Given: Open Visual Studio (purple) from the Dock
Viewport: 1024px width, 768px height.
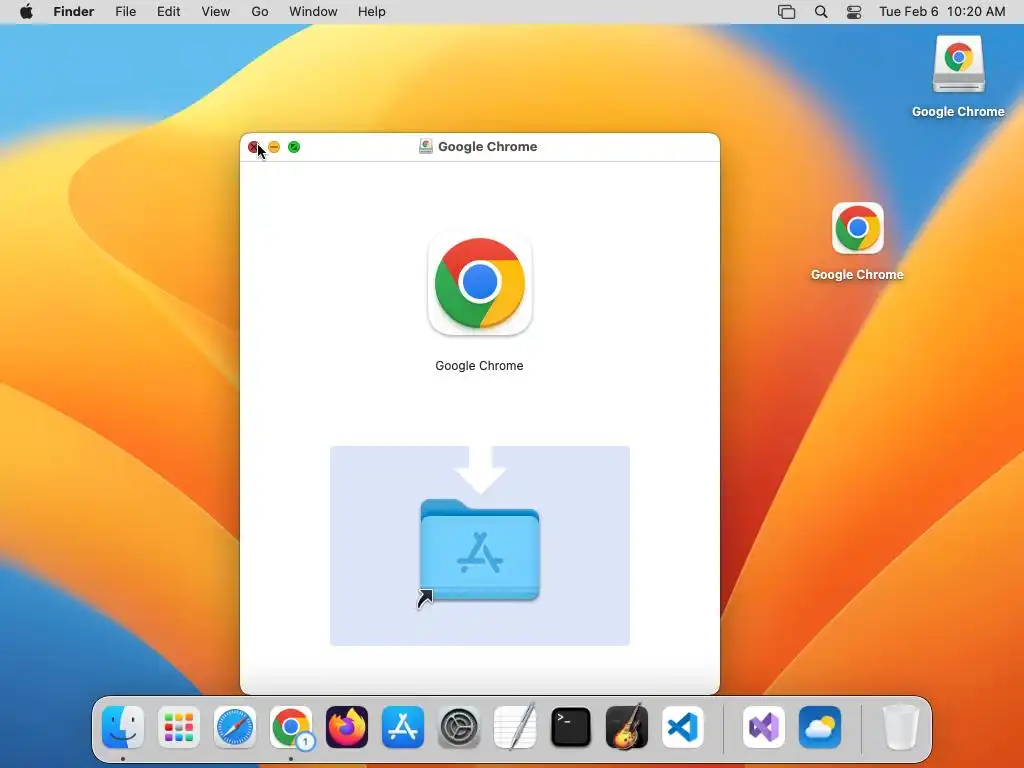Looking at the screenshot, I should click(x=764, y=727).
